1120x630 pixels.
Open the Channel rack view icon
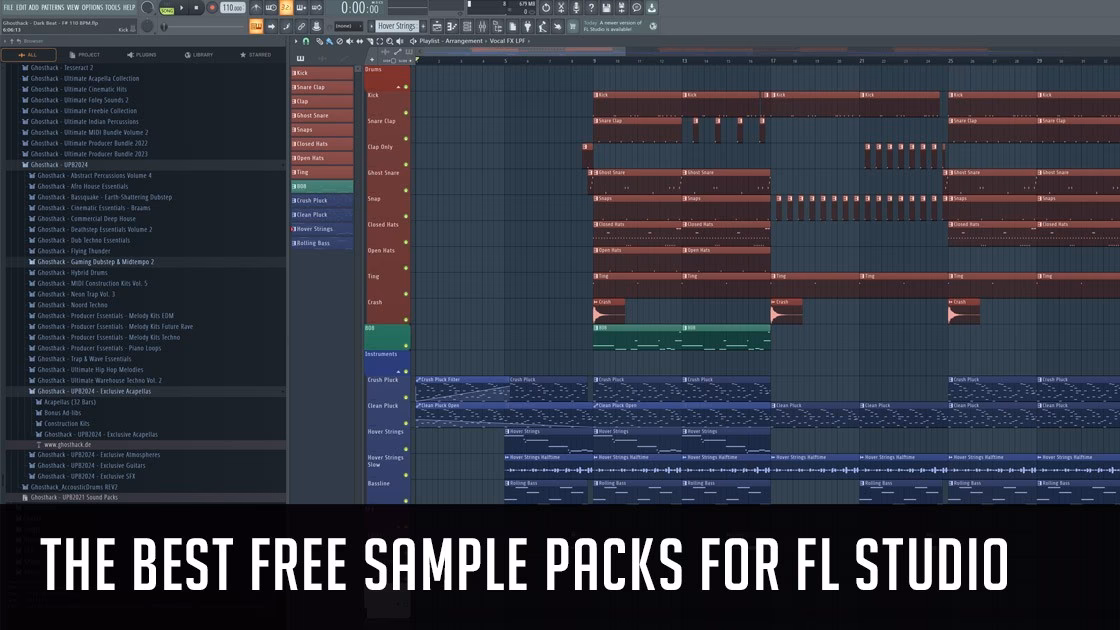(x=466, y=26)
